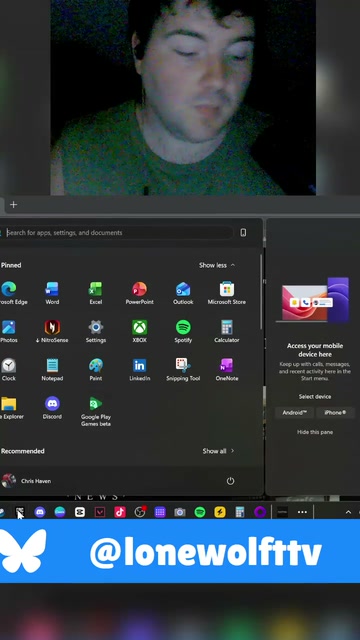
Task: Open Chris Haven user account menu
Action: click(x=26, y=481)
